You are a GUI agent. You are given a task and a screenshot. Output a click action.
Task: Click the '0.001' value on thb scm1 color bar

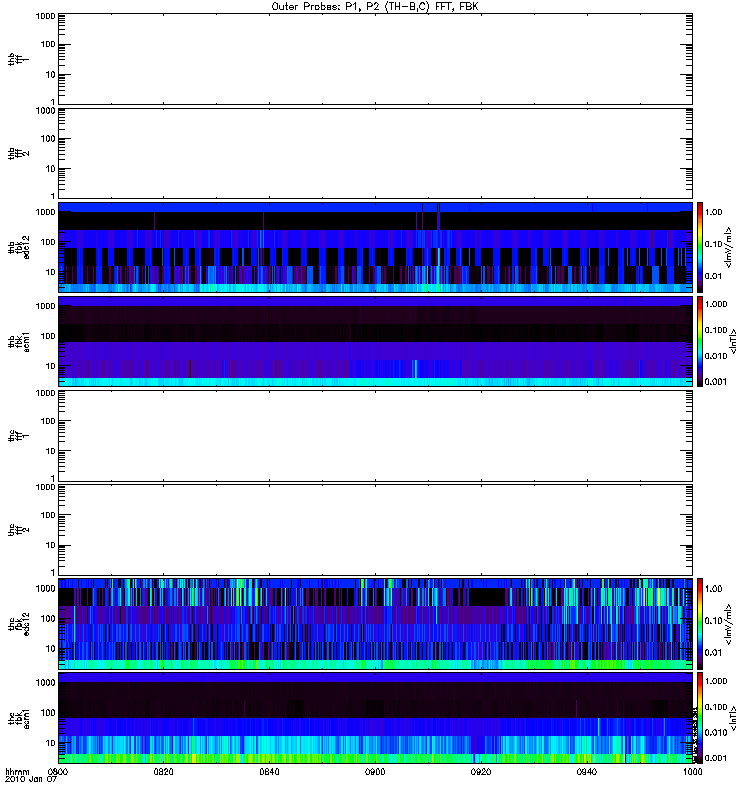716,382
